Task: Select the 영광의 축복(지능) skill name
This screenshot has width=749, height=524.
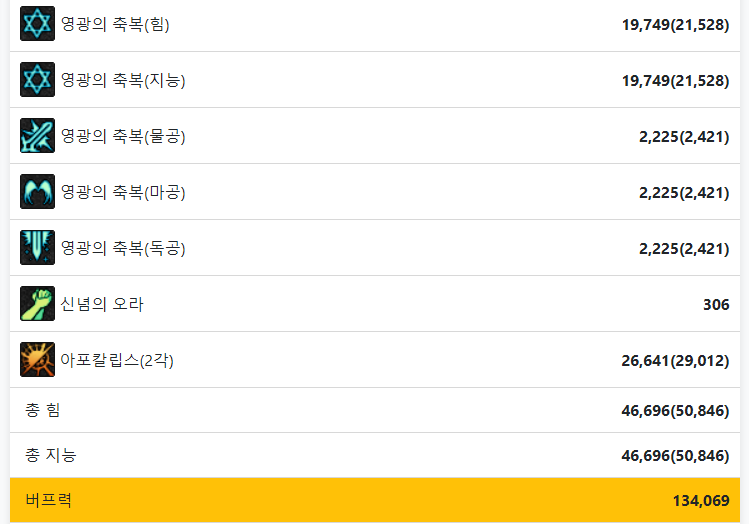Action: point(123,80)
